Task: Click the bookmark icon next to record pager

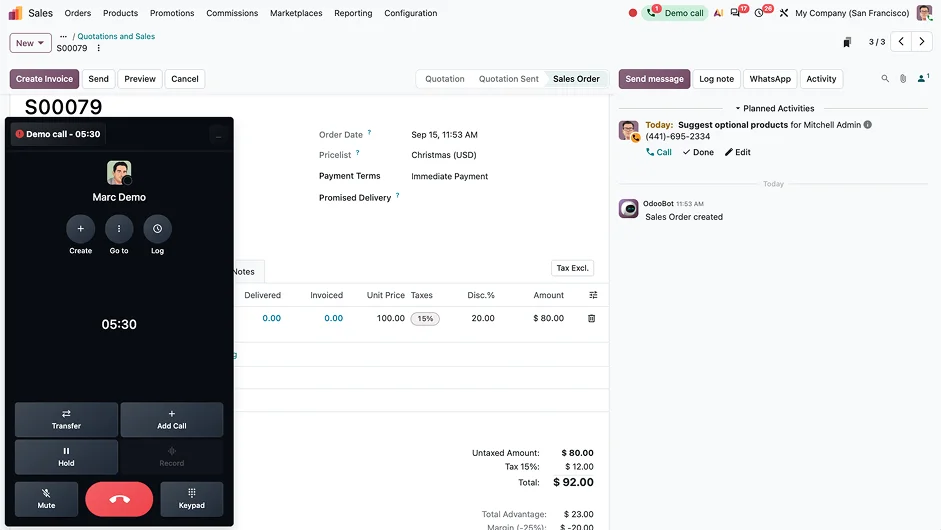Action: (847, 42)
